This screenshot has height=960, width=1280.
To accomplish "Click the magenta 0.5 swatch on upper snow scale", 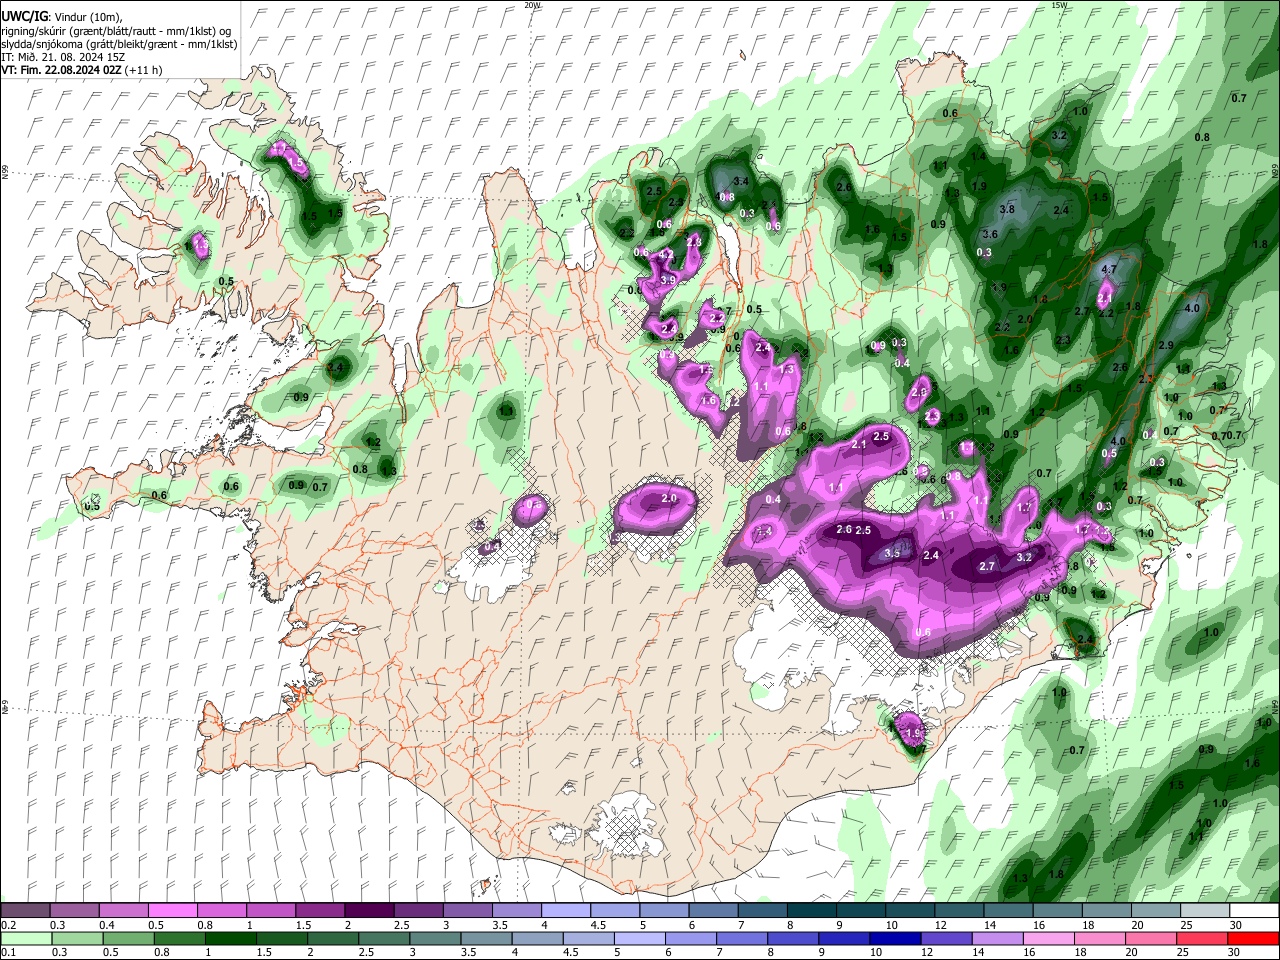I will pos(172,911).
